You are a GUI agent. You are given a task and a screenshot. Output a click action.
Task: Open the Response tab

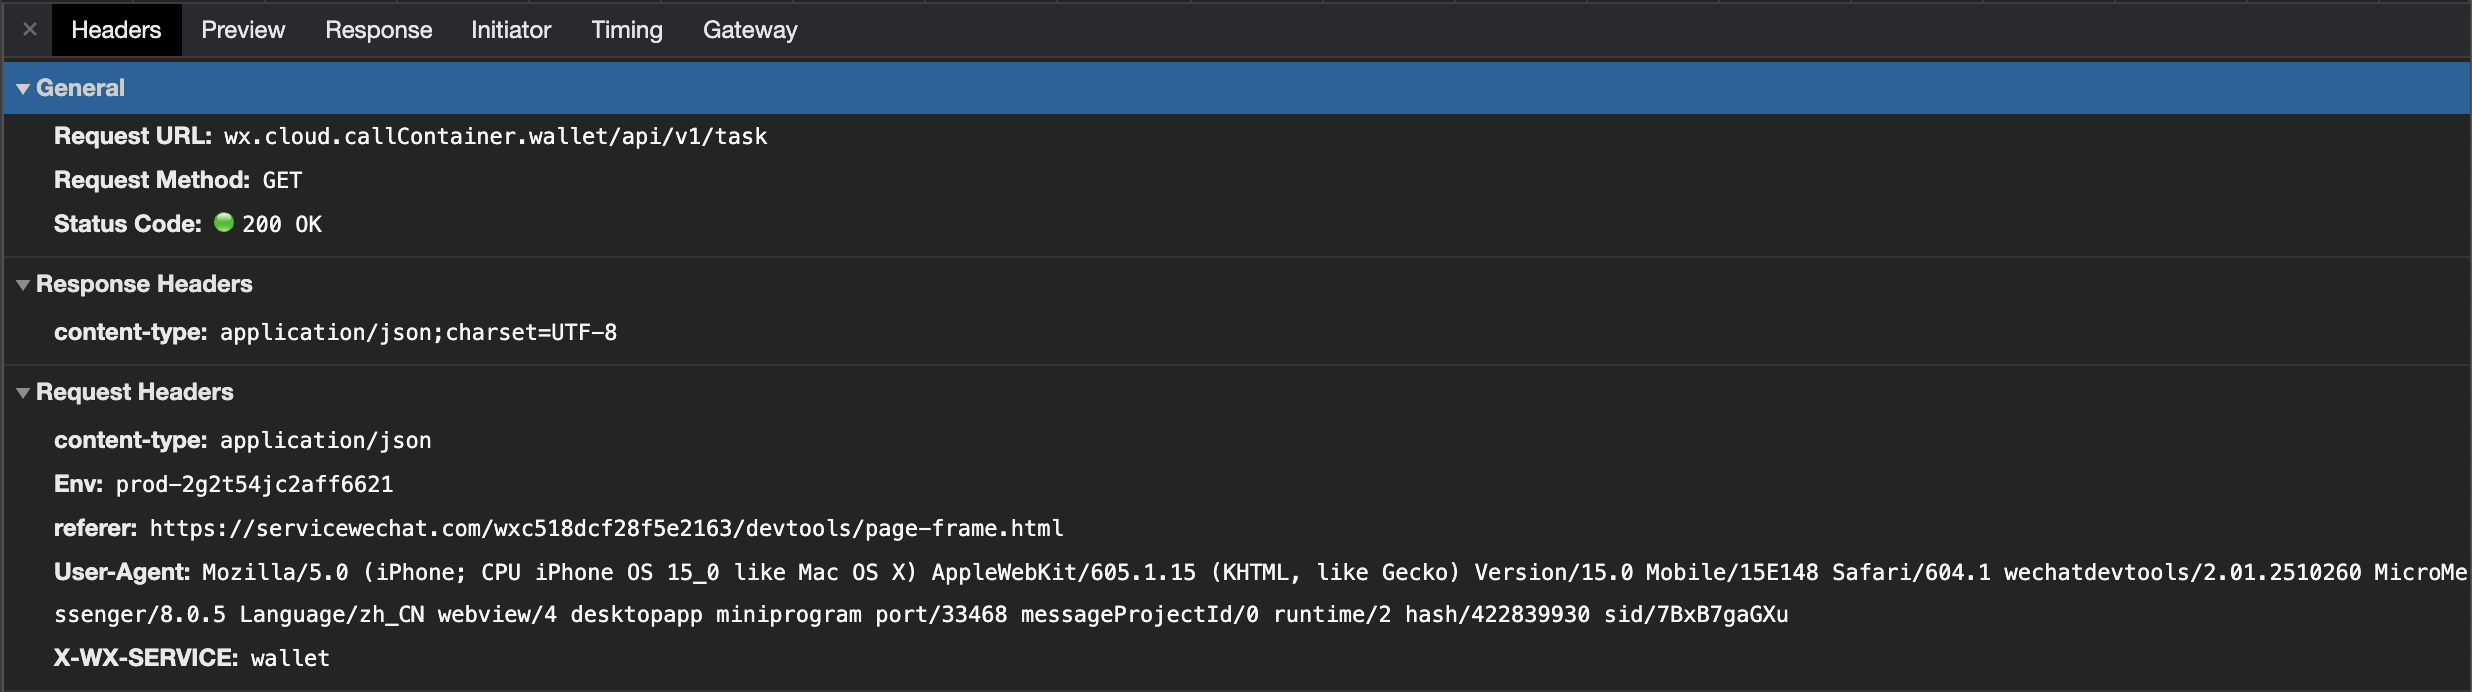point(378,30)
